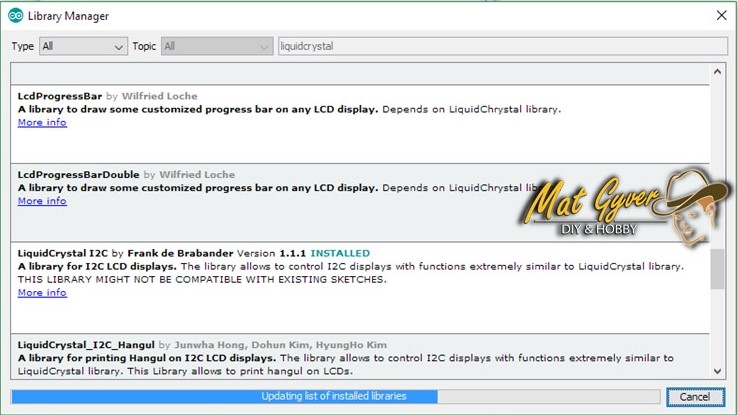Click the INSTALLED label on LiquidCrystal I2C
738x415 pixels.
point(339,253)
